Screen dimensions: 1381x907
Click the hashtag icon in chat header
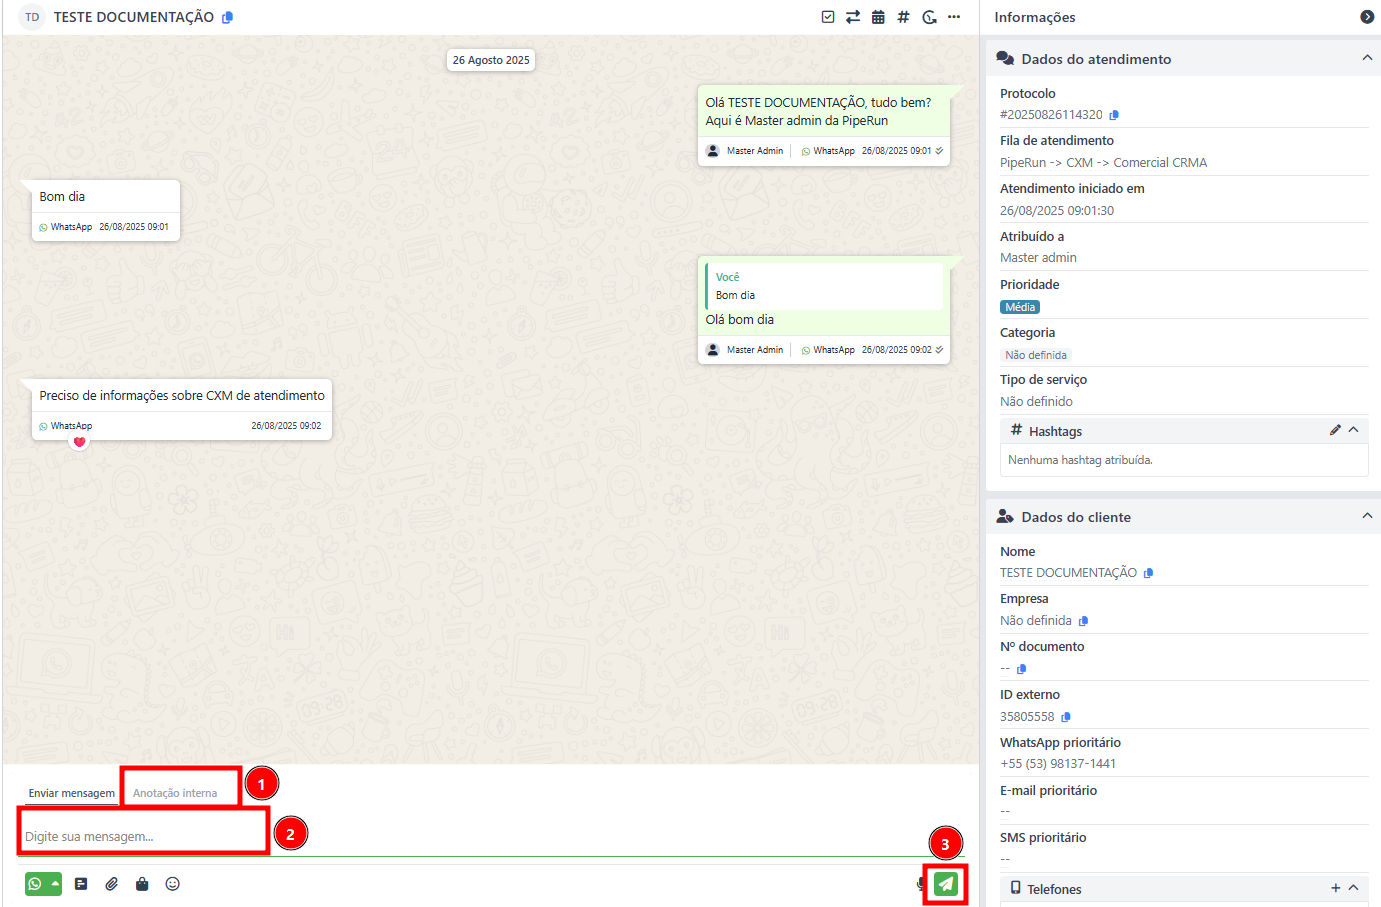coord(903,17)
